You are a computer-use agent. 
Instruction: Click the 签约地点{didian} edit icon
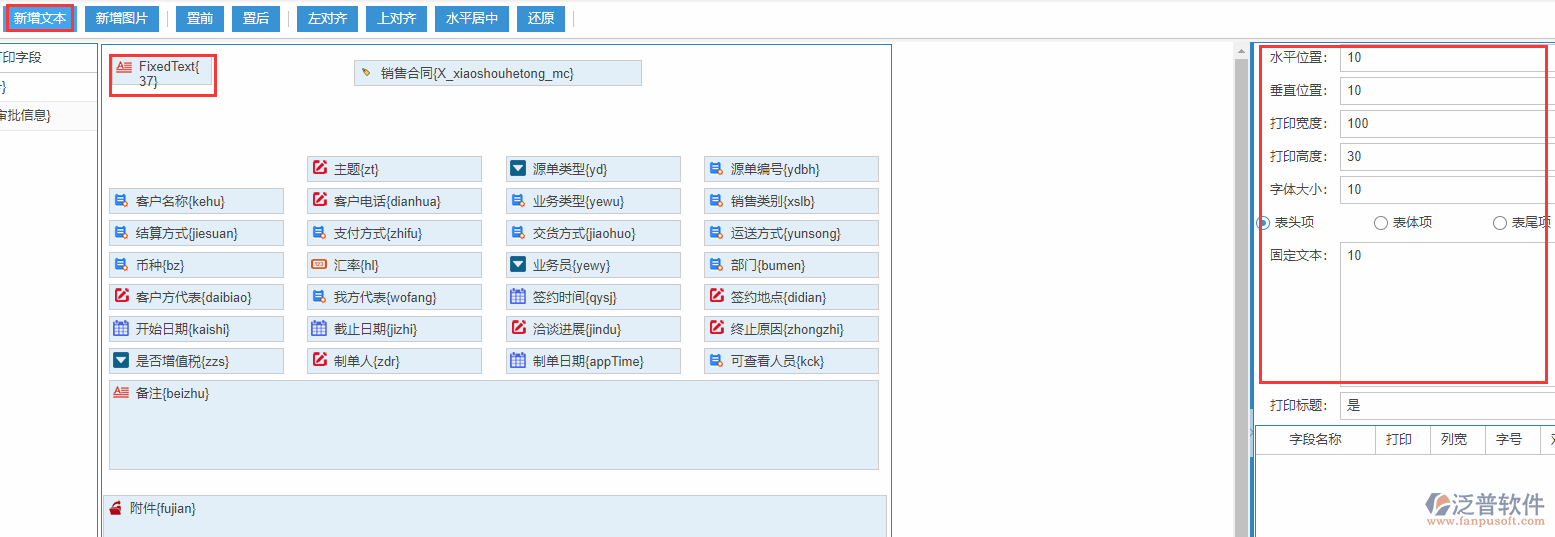(716, 297)
